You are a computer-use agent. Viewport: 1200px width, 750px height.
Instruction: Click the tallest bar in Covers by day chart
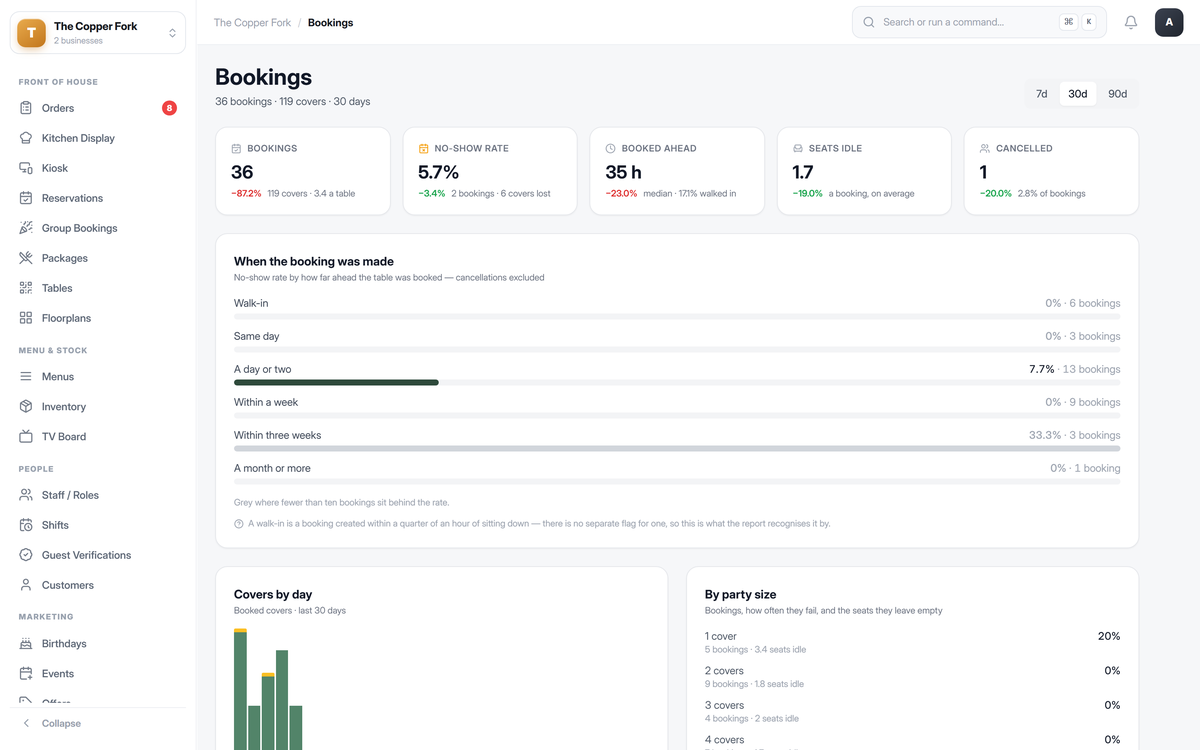tap(240, 689)
